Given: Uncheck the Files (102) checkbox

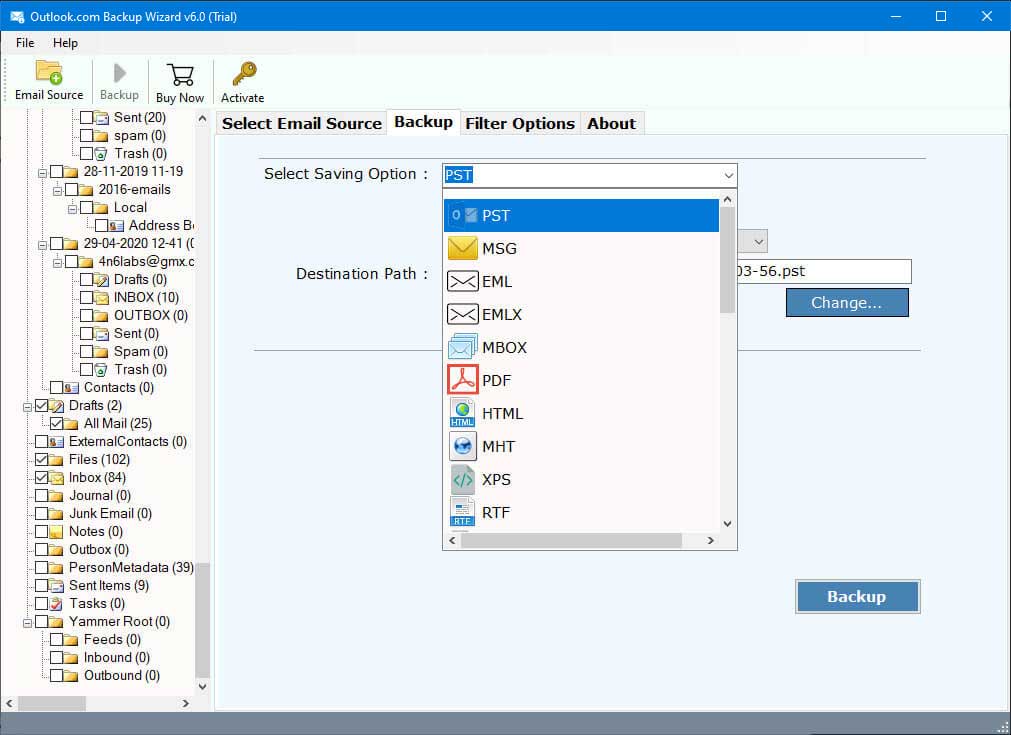Looking at the screenshot, I should click(41, 460).
